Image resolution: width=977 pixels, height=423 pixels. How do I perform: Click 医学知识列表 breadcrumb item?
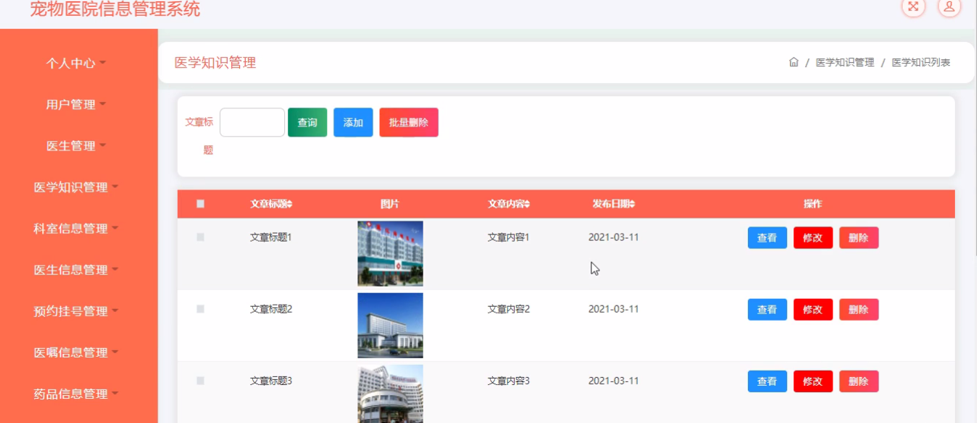[921, 62]
